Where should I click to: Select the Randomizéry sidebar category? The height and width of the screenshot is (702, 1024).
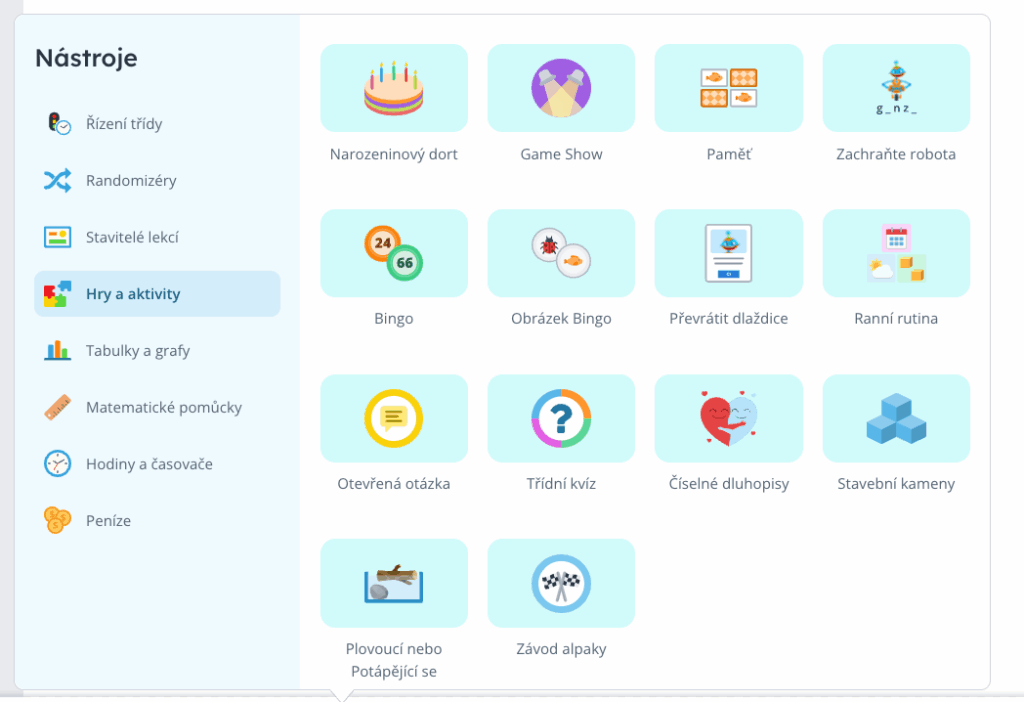(130, 181)
